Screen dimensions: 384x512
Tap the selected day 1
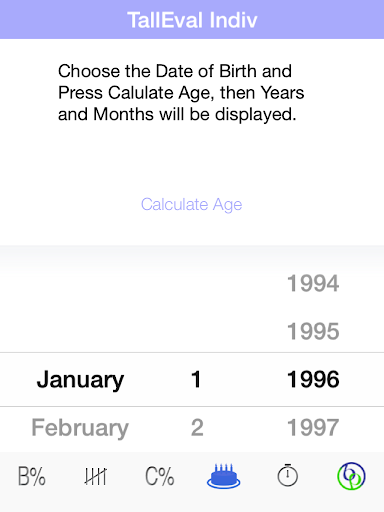point(196,379)
